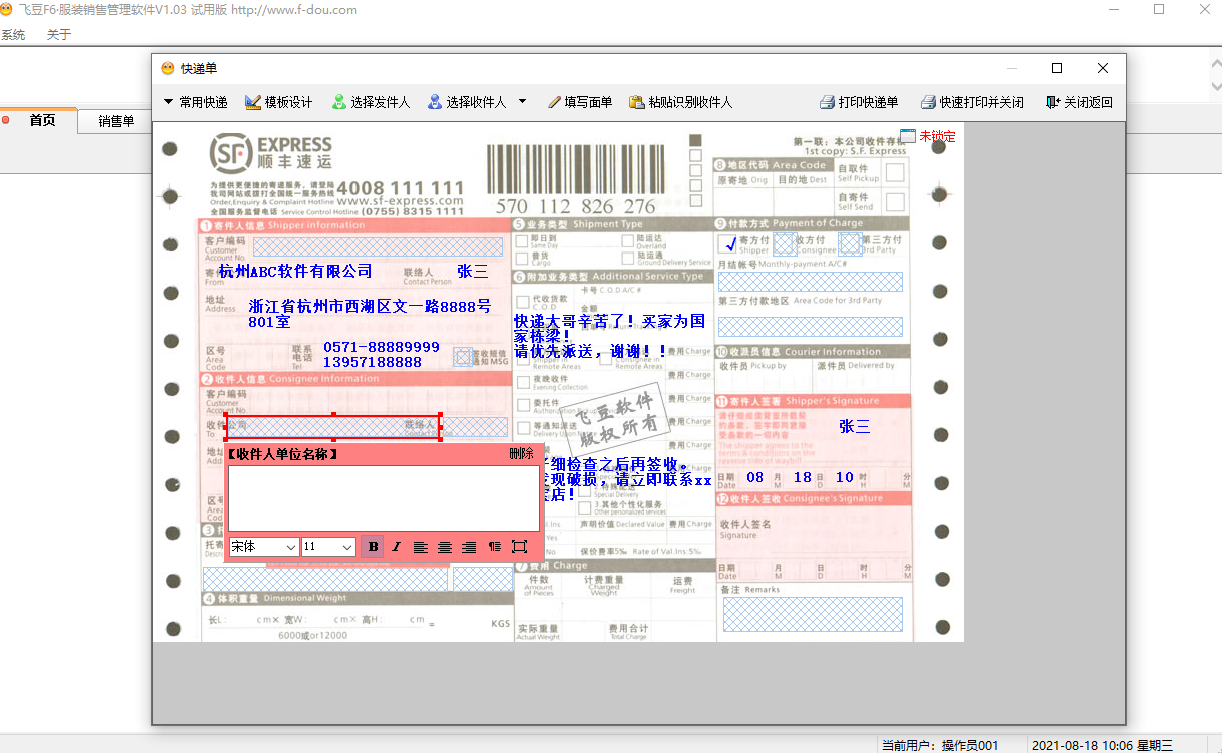Select the 第三方付款地区 area code field
The height and width of the screenshot is (753, 1222).
pyautogui.click(x=810, y=326)
